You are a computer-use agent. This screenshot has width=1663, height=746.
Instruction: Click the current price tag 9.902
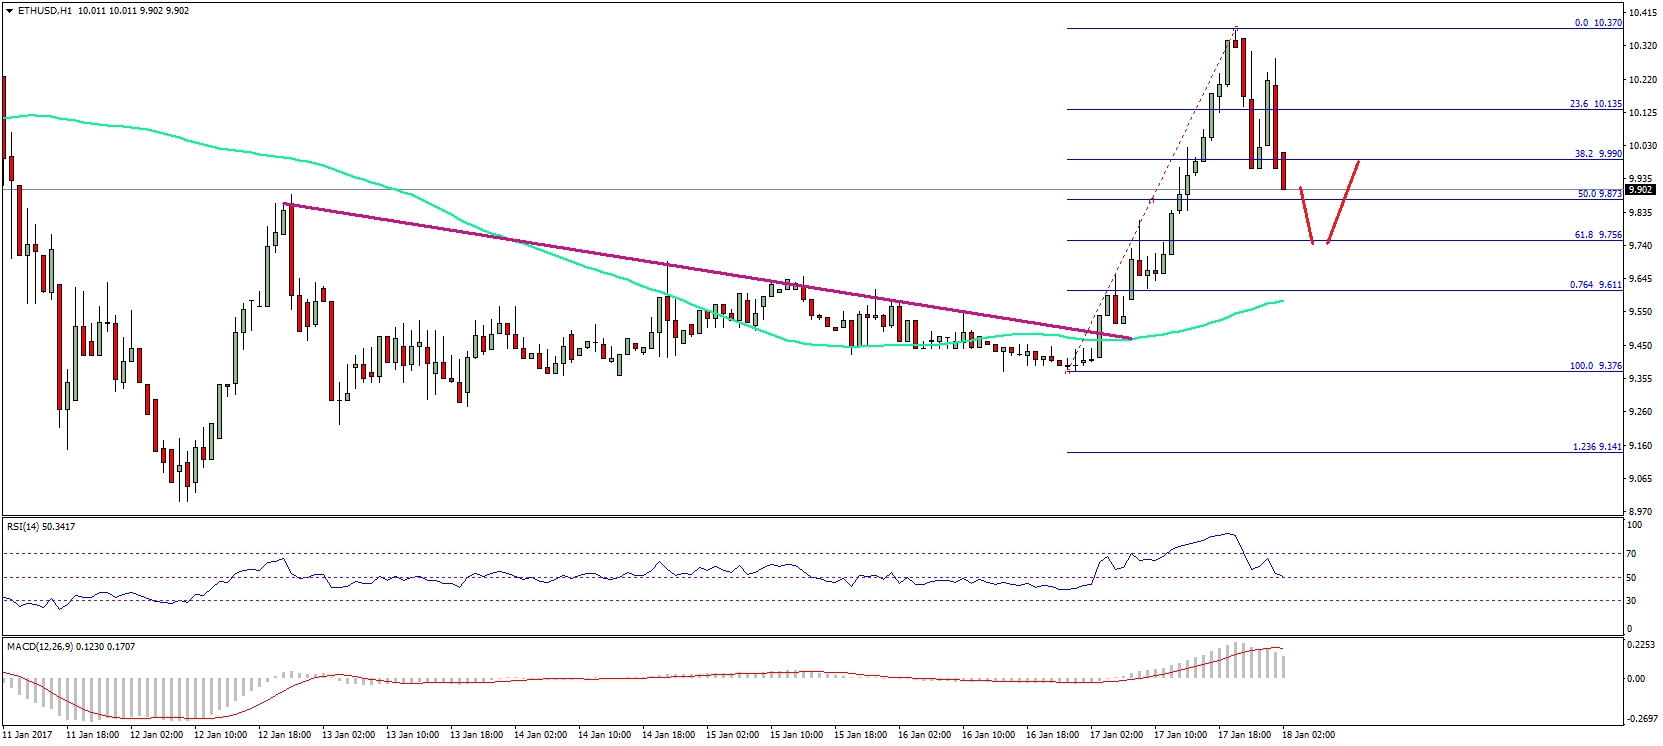pos(1641,190)
